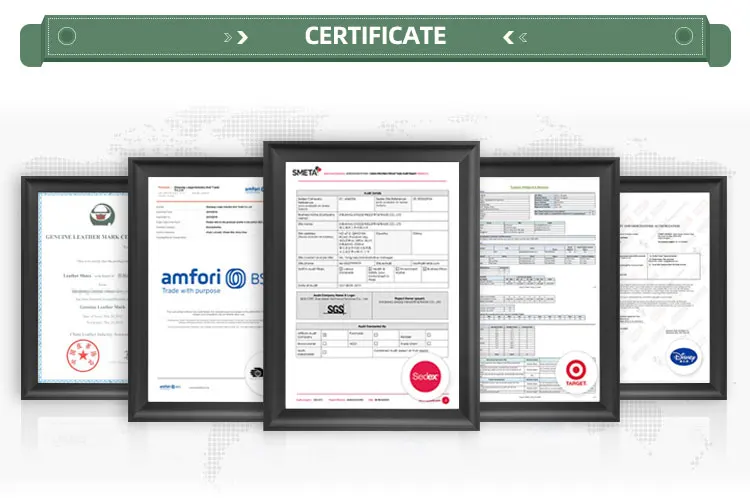Image resolution: width=750 pixels, height=499 pixels.
Task: Click the Target bullseye logo
Action: [576, 372]
